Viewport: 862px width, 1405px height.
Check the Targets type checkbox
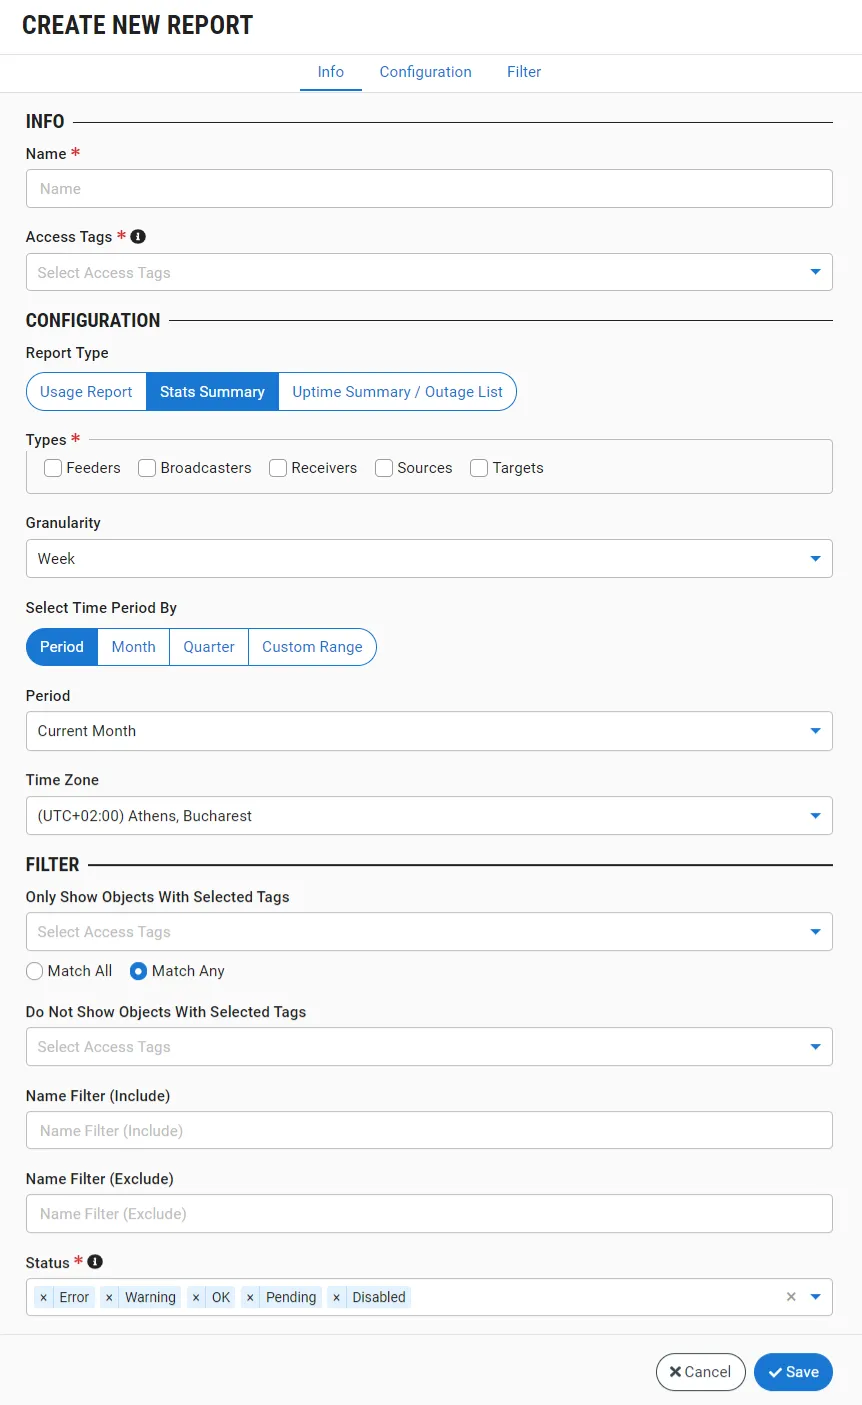(x=479, y=468)
